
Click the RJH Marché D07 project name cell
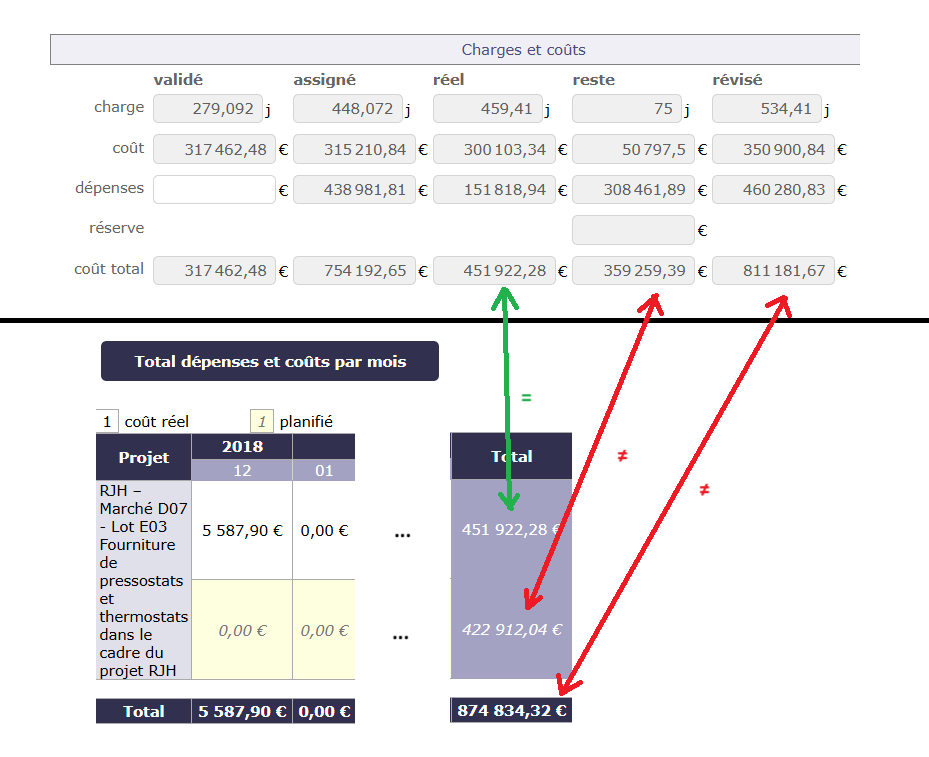(x=144, y=580)
